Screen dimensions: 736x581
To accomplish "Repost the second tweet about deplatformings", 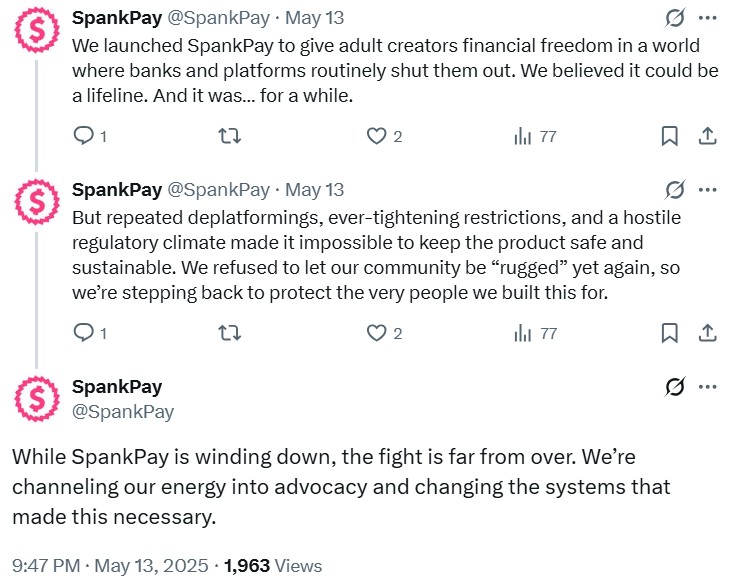I will pos(229,333).
